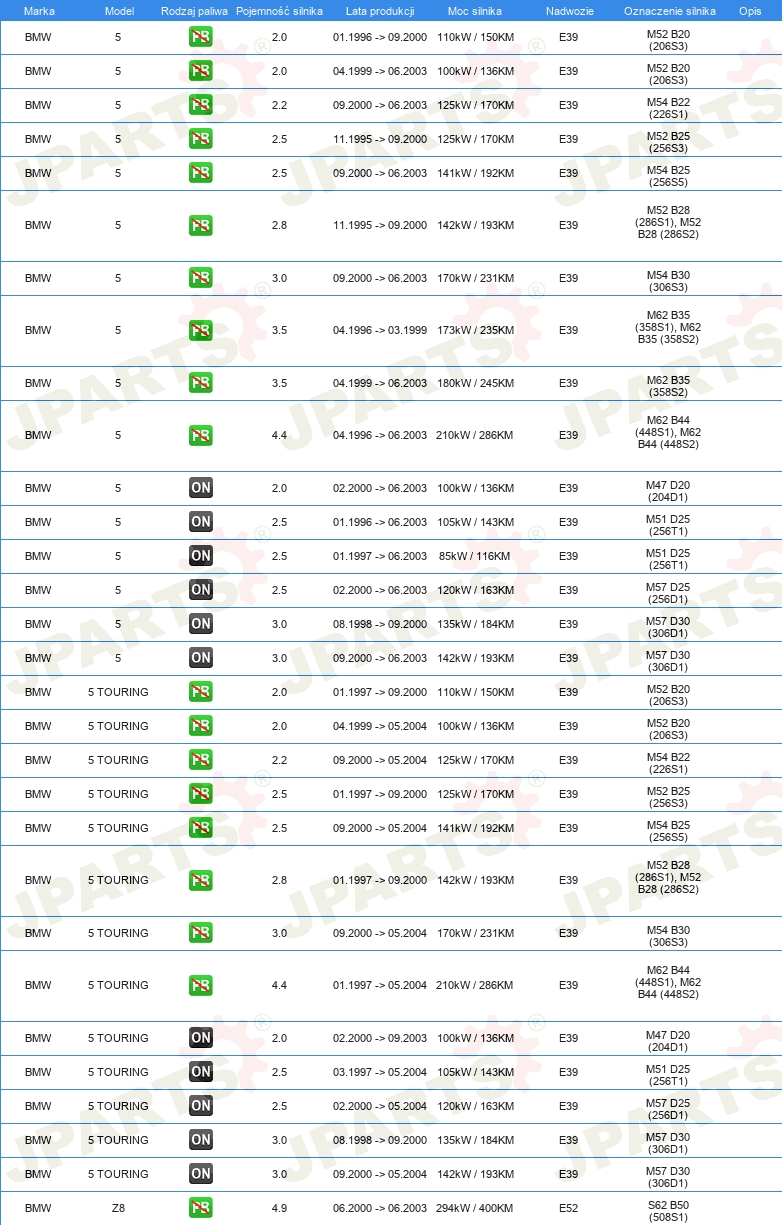Click the diesel ON icon for 5 TOURING 135kW / 184KM

[201, 1140]
